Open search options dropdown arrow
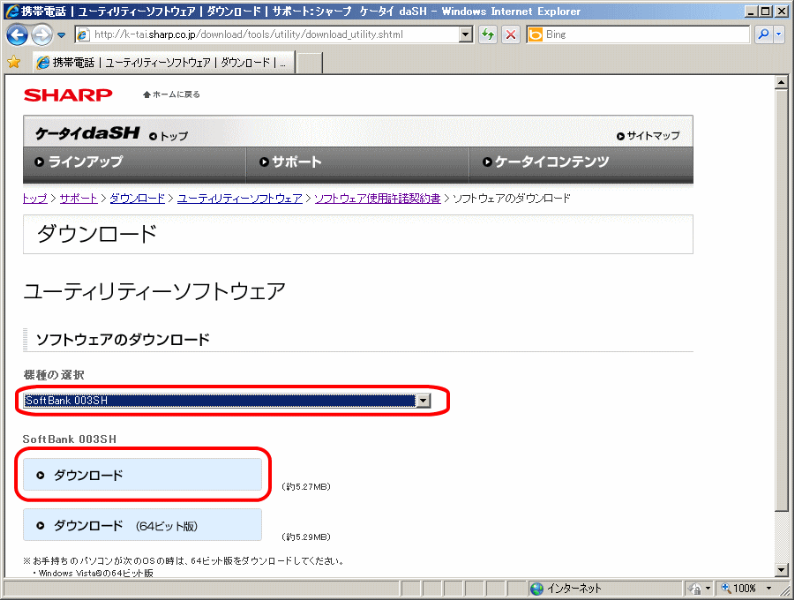 (x=779, y=34)
